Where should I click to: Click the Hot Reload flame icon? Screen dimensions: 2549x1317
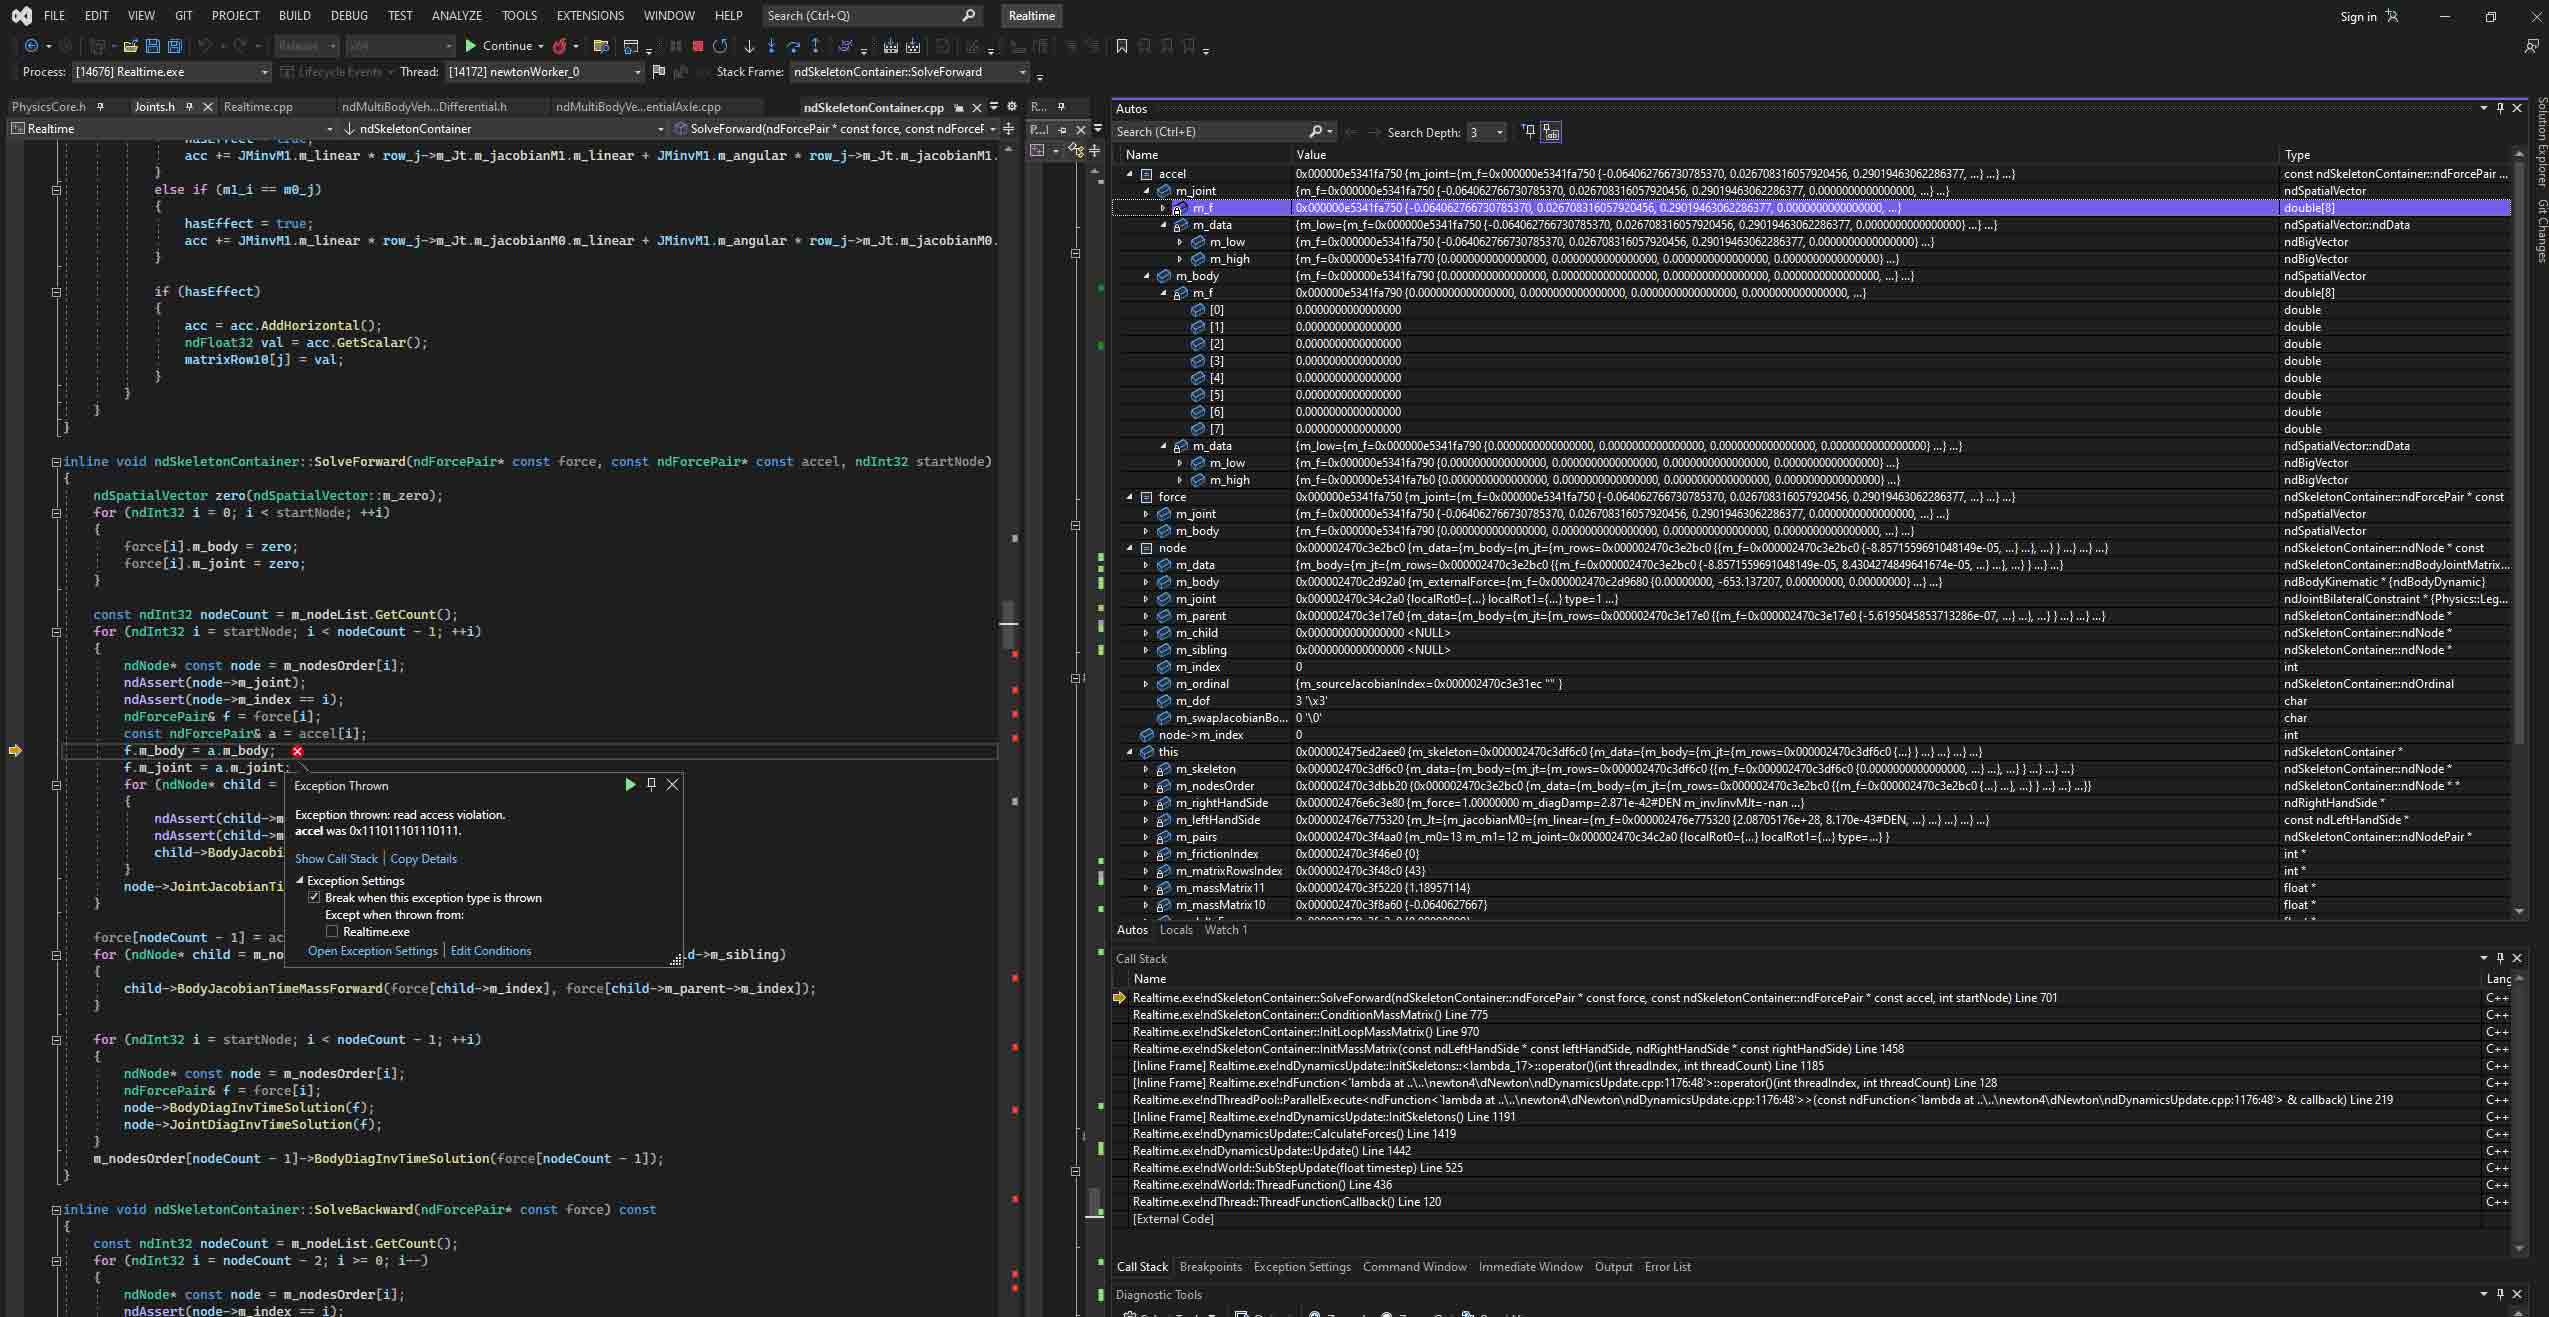560,46
